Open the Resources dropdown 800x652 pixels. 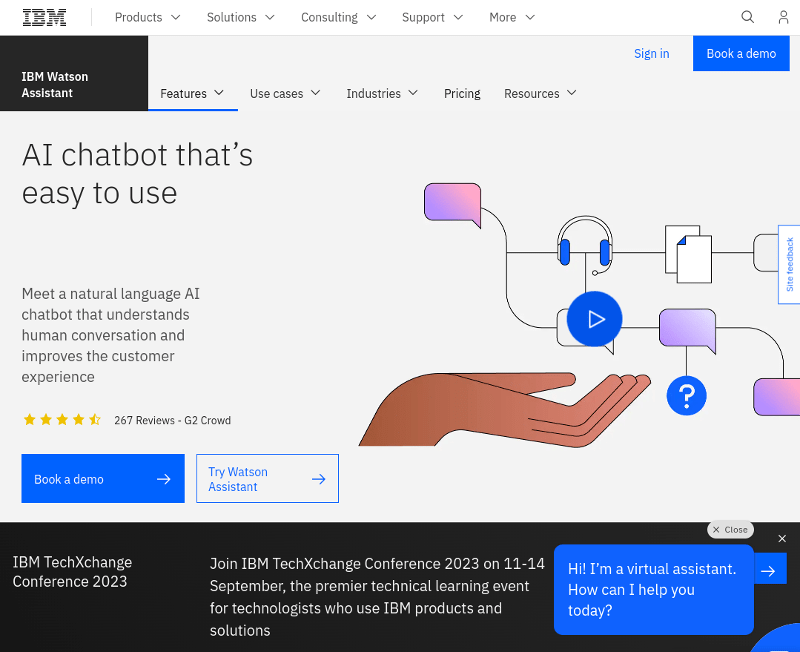(x=540, y=93)
